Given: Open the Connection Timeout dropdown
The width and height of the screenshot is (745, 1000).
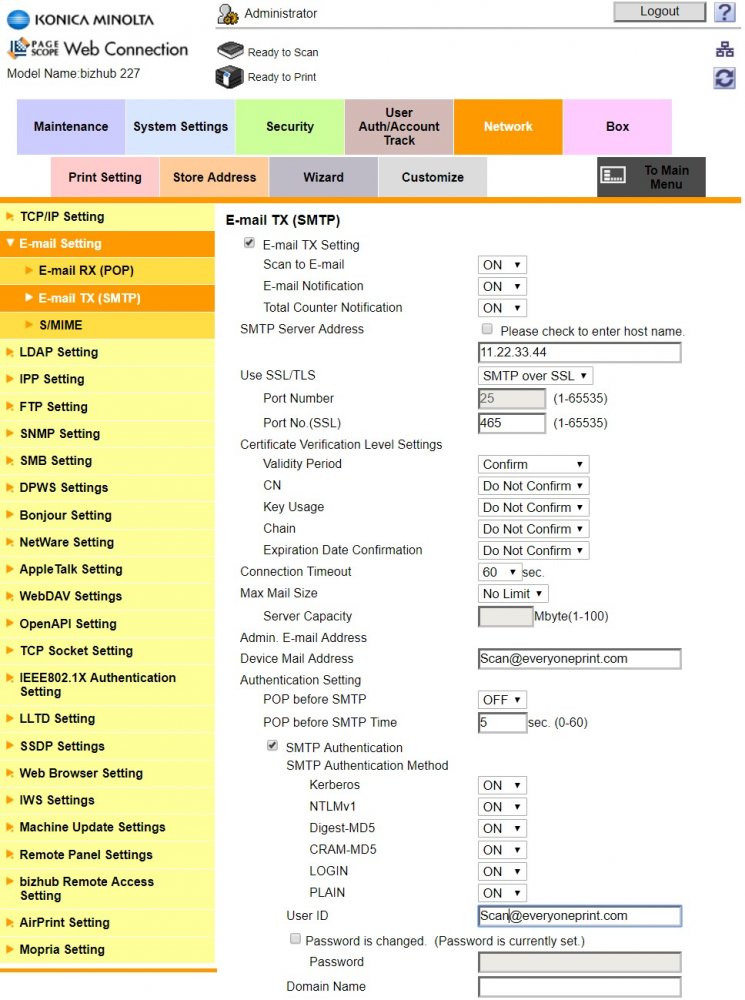Looking at the screenshot, I should (499, 572).
